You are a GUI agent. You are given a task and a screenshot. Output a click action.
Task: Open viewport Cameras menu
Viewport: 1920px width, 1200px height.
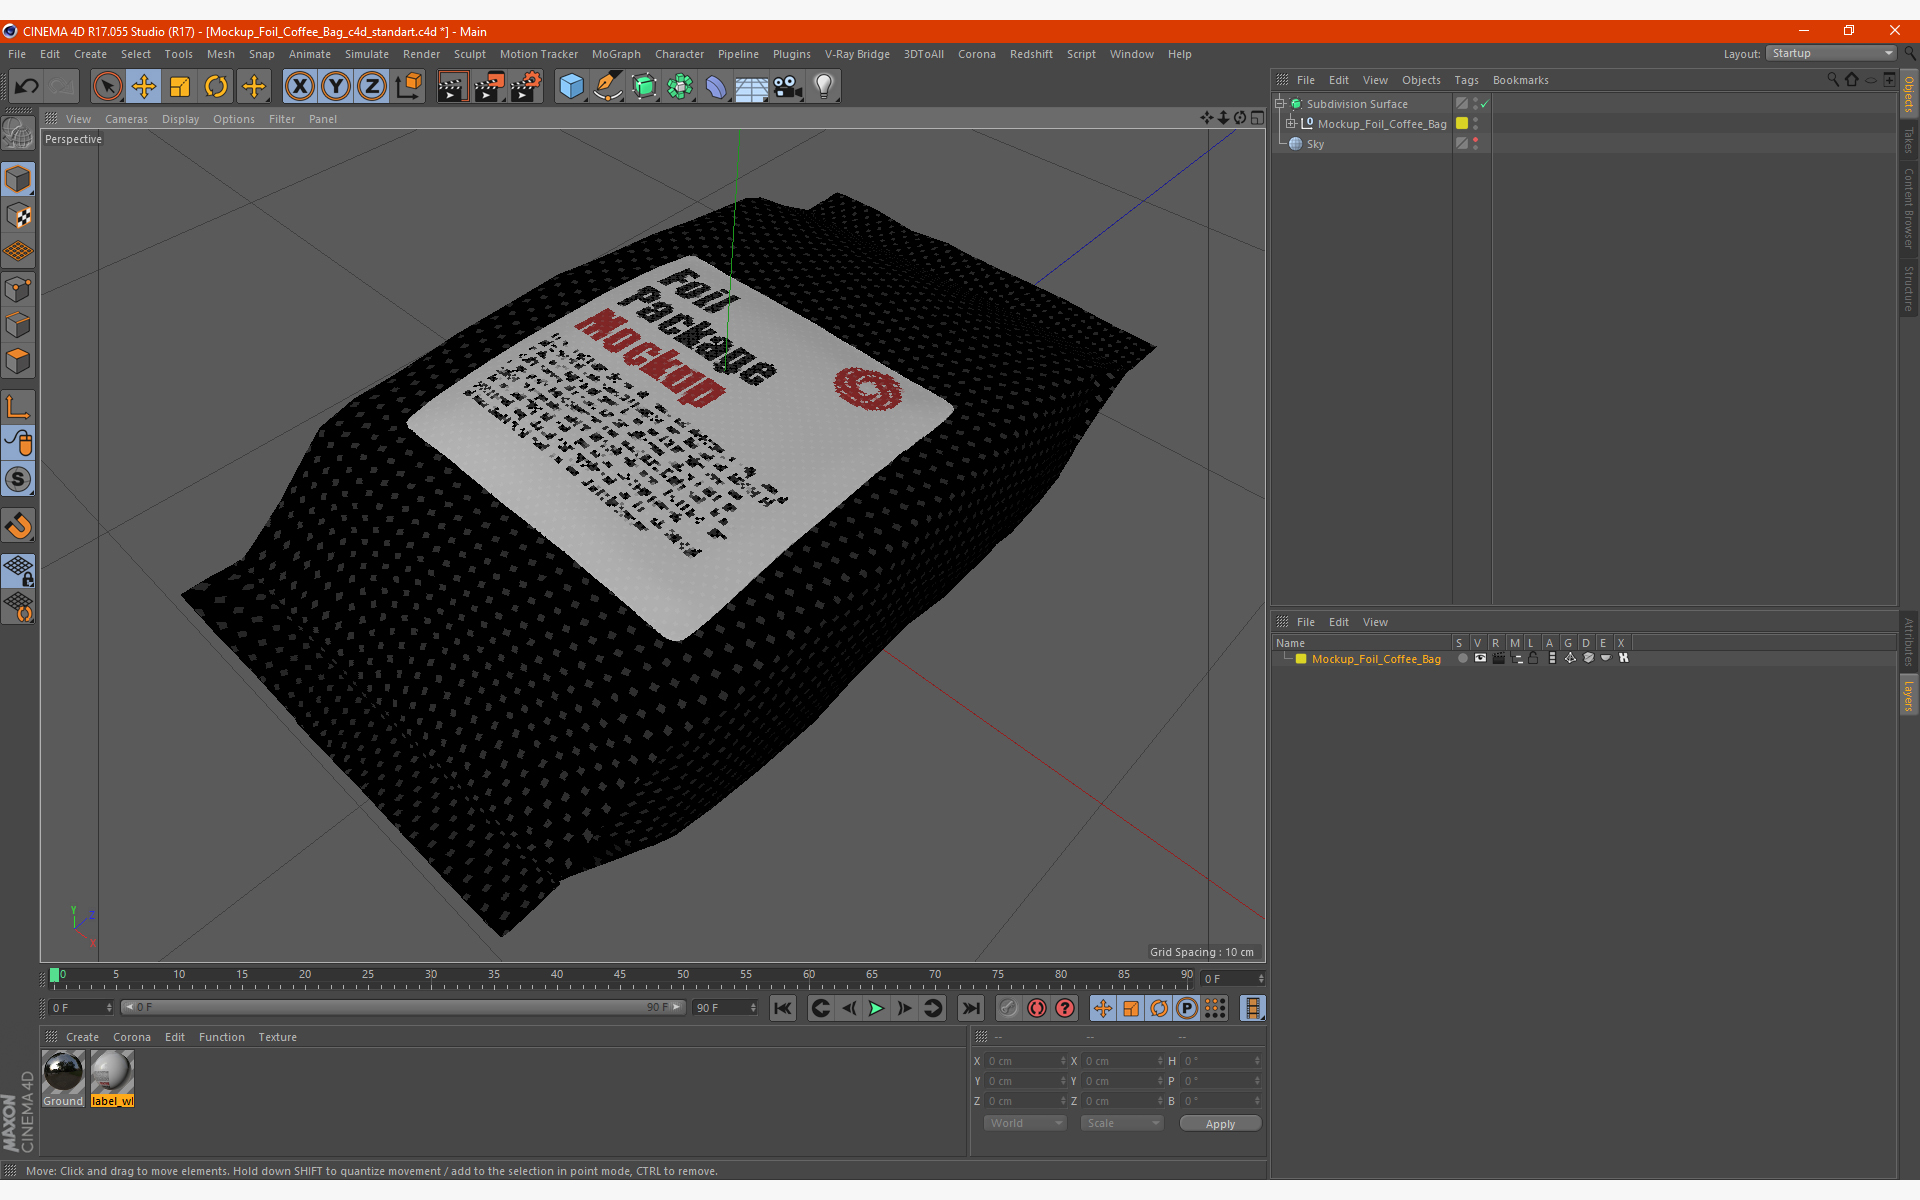click(126, 119)
